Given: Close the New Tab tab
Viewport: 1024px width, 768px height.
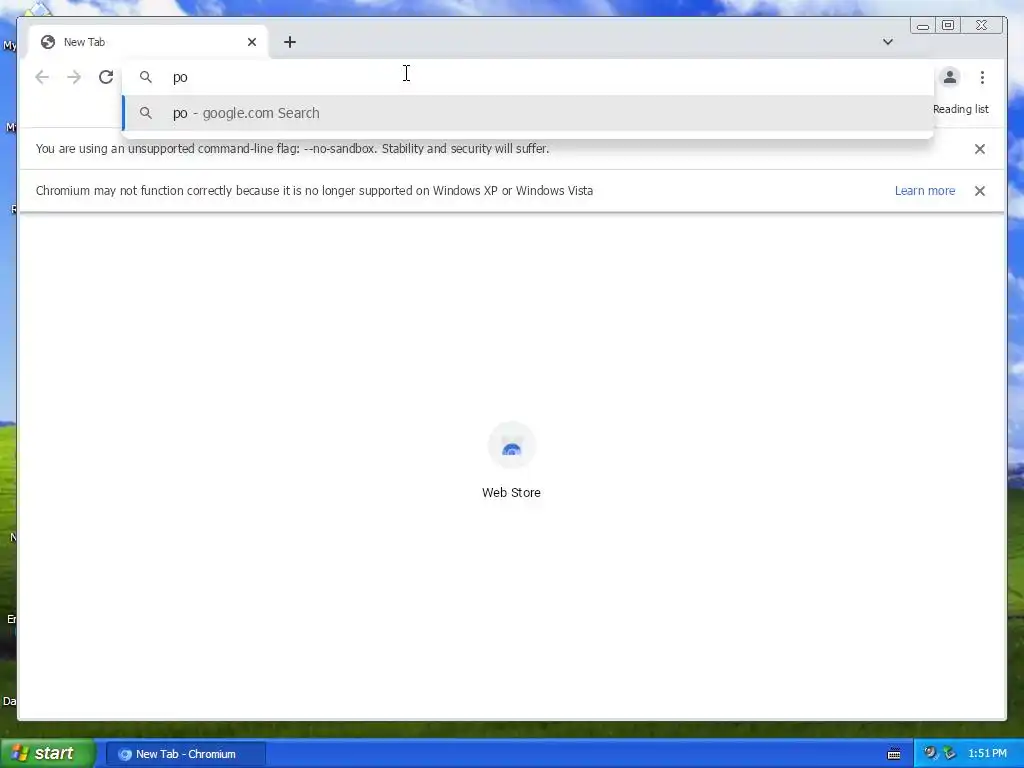Looking at the screenshot, I should coord(252,42).
